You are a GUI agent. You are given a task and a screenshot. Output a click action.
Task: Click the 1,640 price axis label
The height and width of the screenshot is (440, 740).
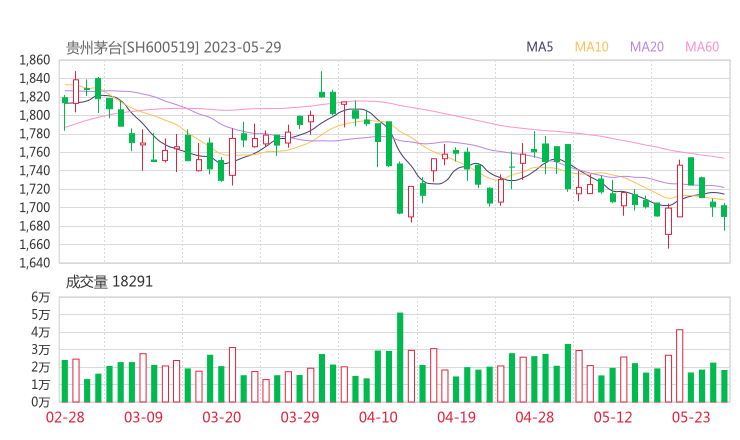pyautogui.click(x=34, y=262)
